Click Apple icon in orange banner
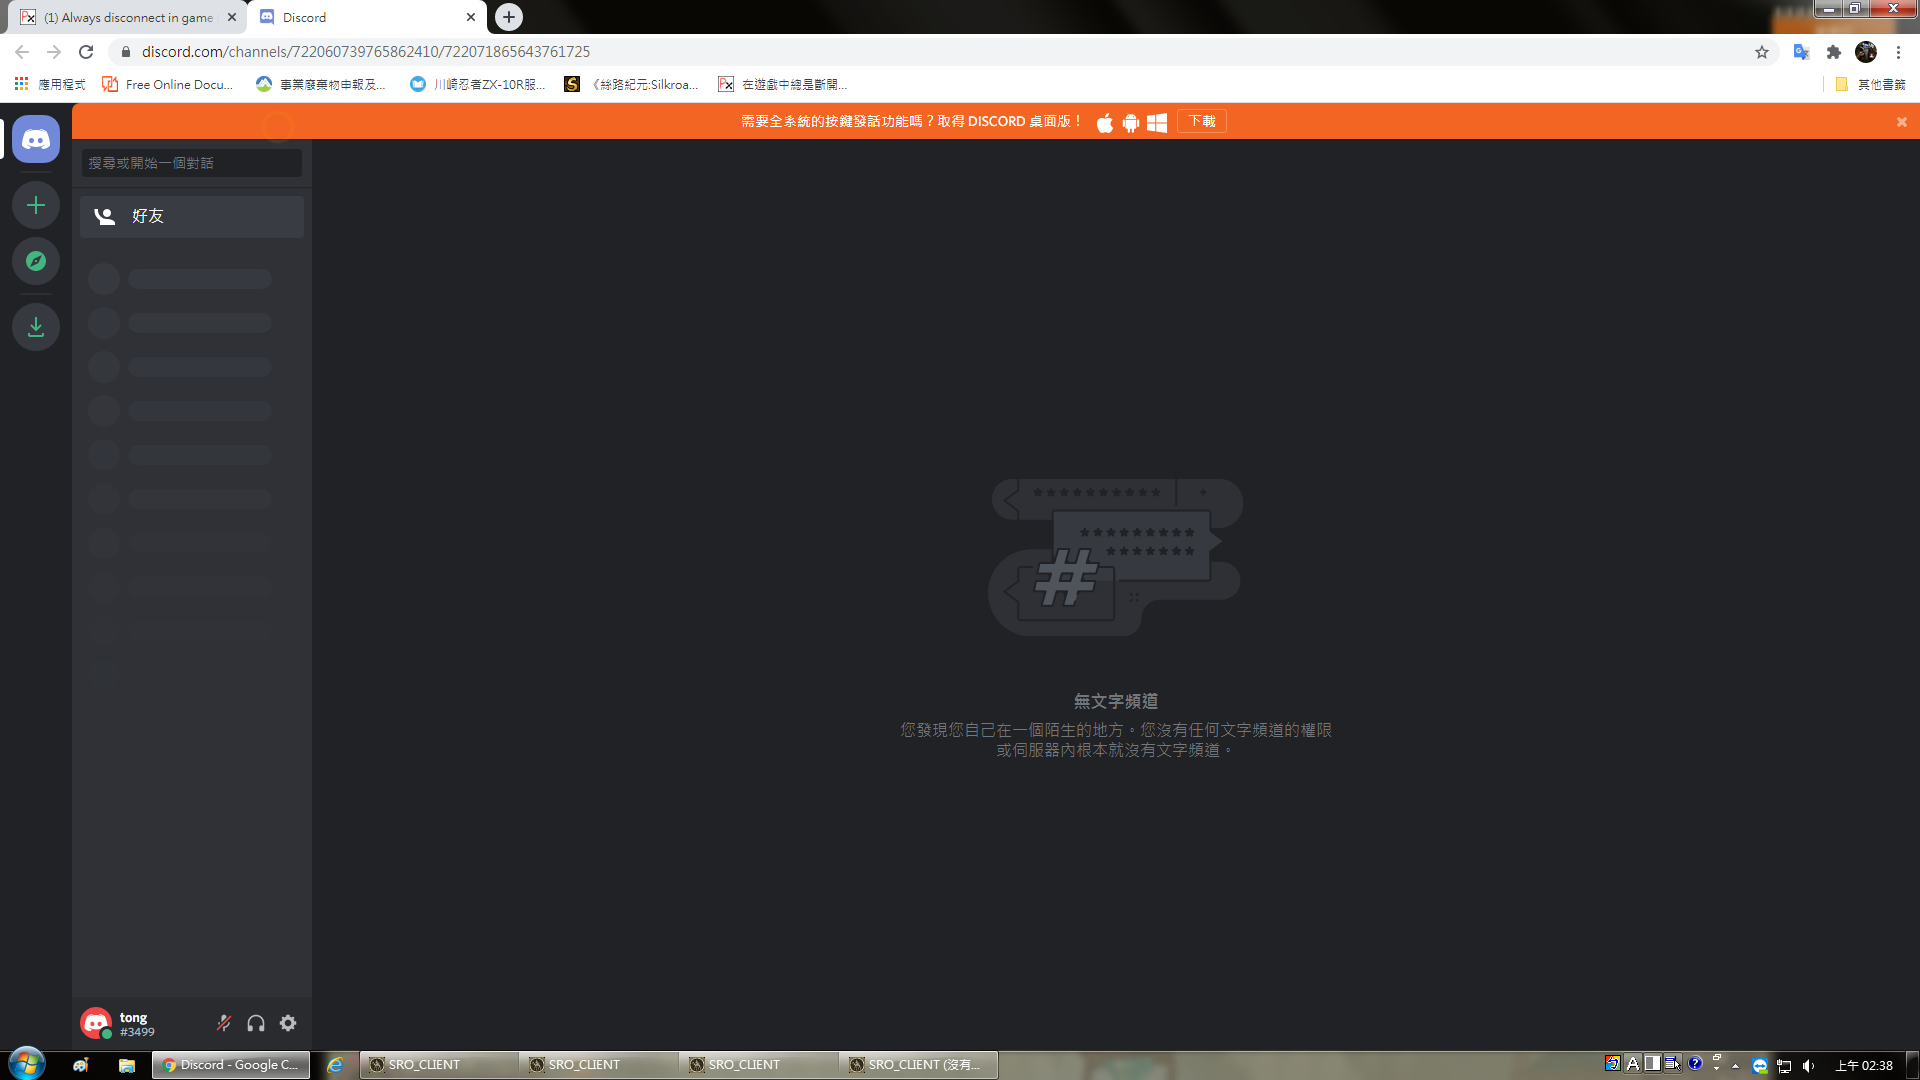The width and height of the screenshot is (1920, 1080). 1105,122
